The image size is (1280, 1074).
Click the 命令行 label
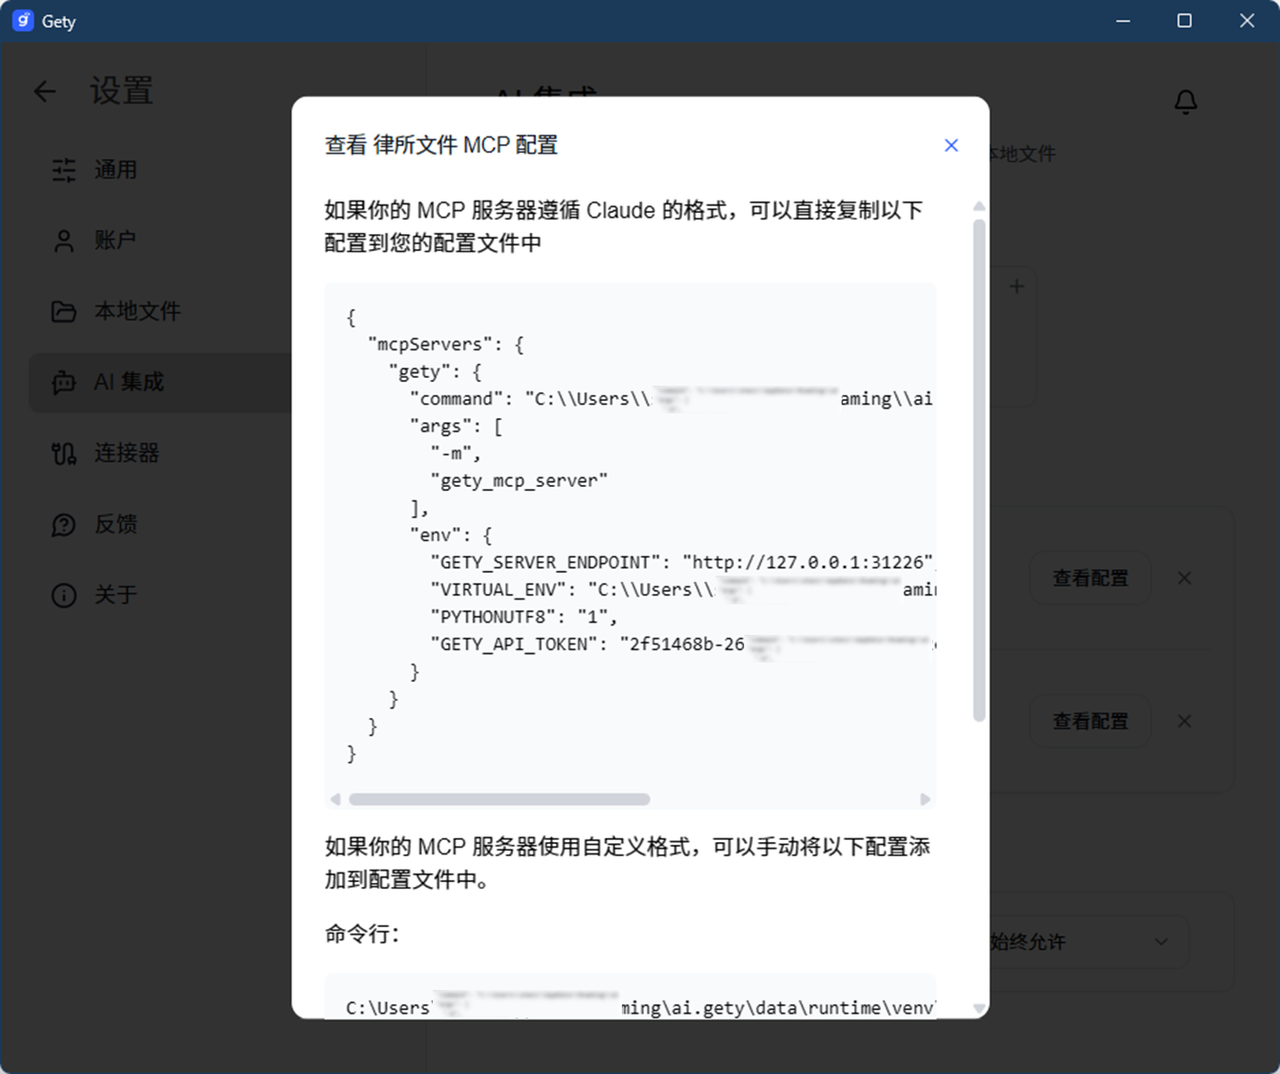tap(362, 933)
